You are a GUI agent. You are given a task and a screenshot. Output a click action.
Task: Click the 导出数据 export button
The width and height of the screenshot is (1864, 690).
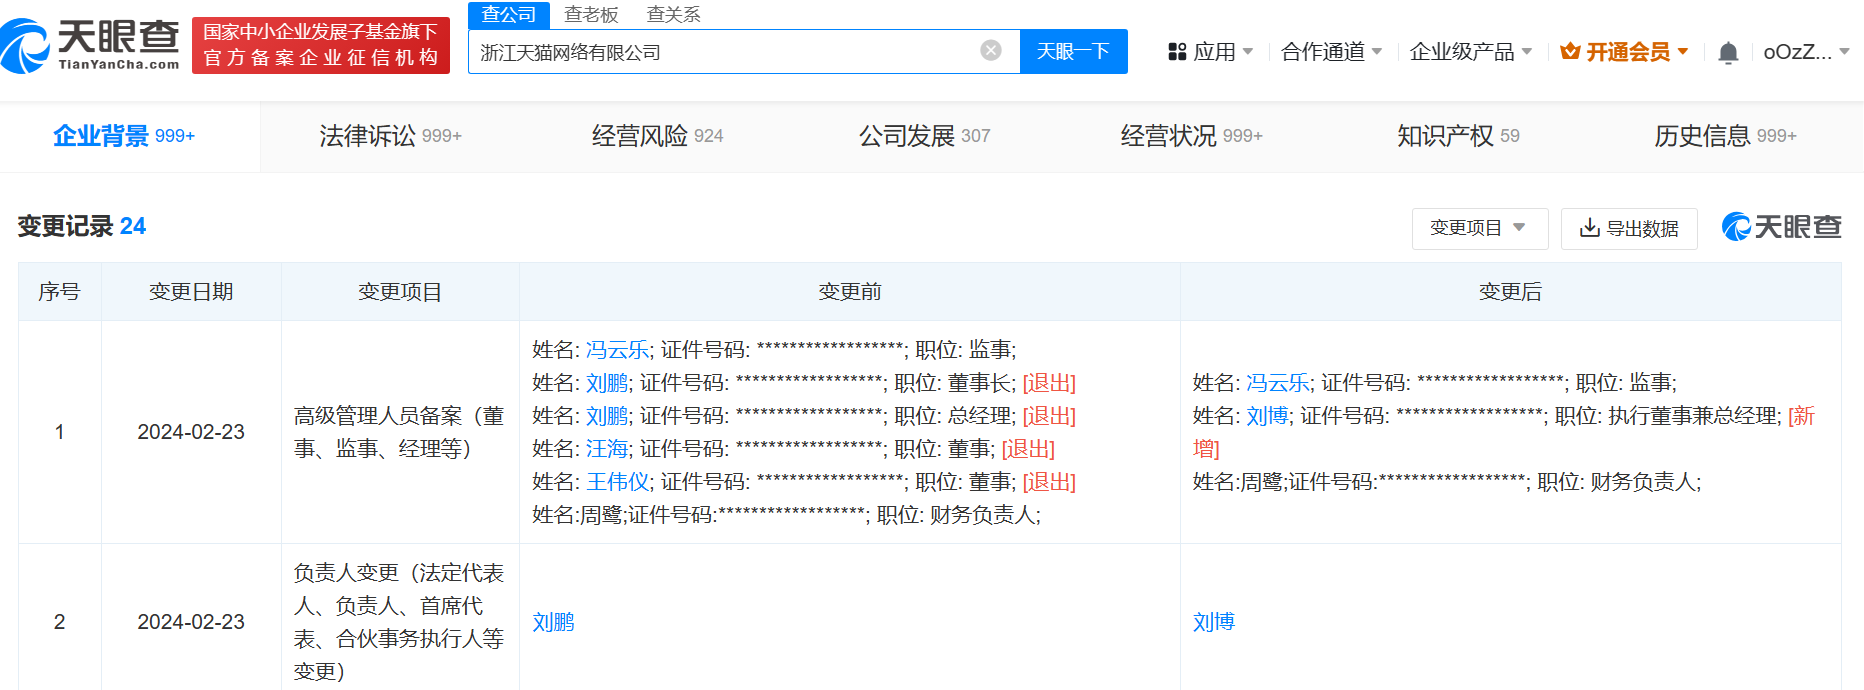[1629, 228]
